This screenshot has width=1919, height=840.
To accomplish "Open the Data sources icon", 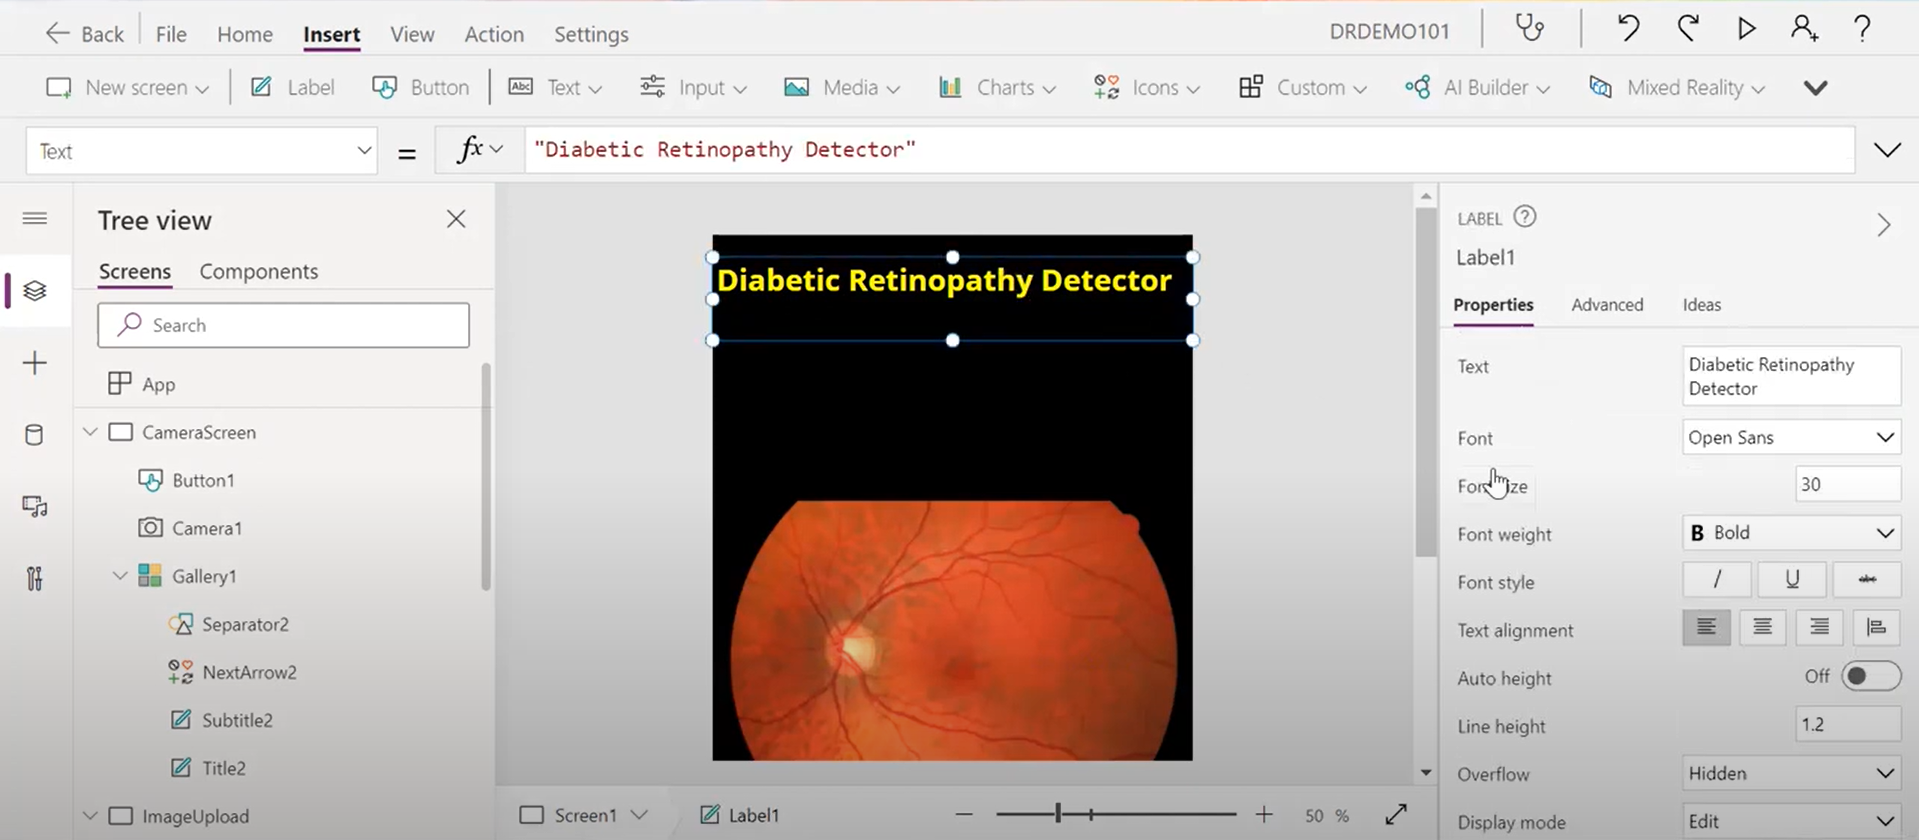I will coord(34,435).
